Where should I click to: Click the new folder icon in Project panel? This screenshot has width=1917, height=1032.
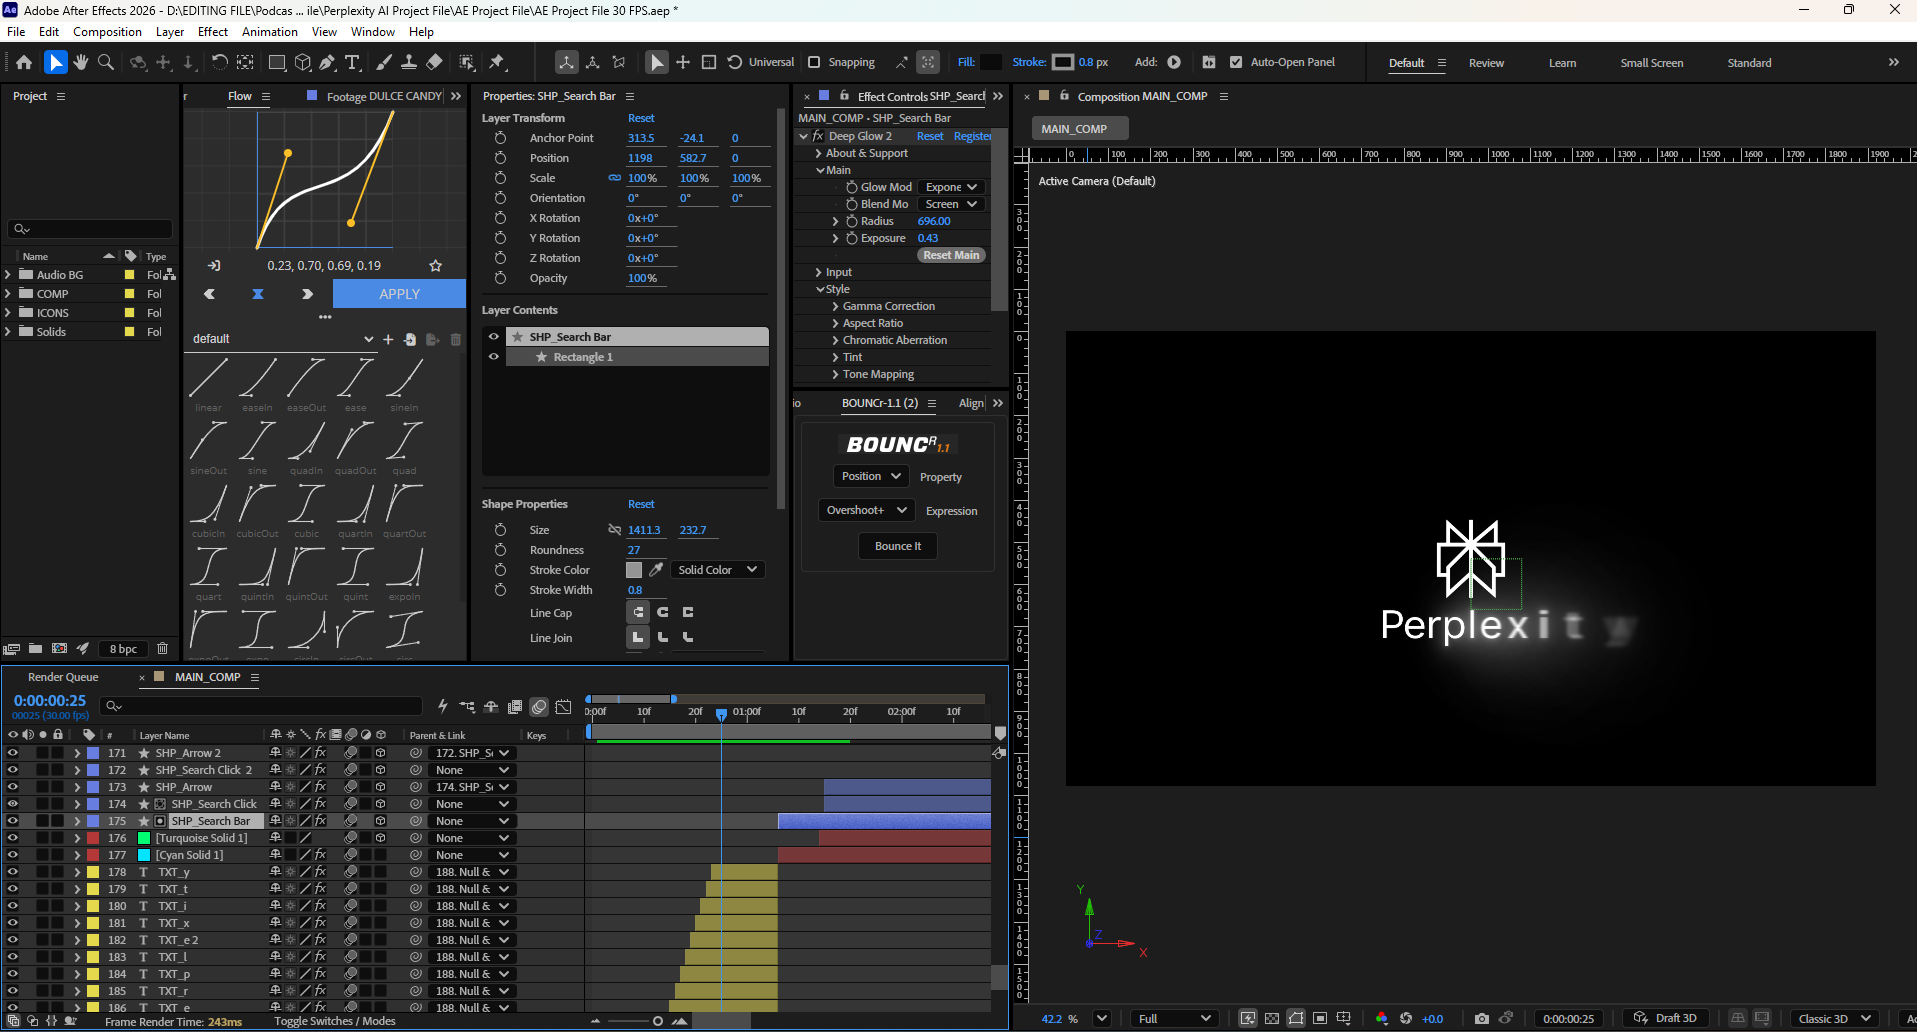(35, 648)
